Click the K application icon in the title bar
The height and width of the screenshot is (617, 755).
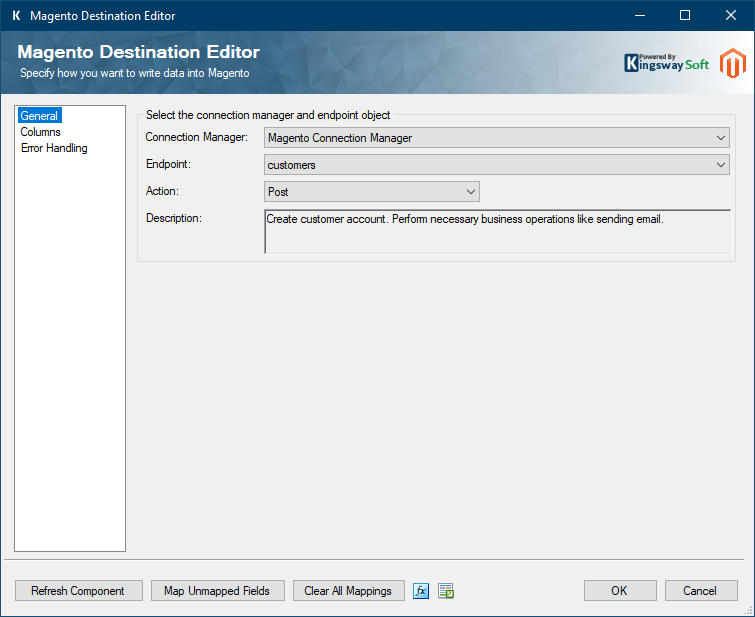click(16, 15)
